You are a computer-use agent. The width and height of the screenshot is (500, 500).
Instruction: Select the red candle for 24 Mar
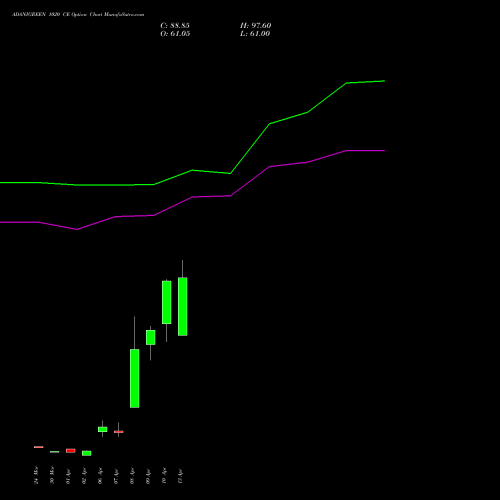coord(39,447)
